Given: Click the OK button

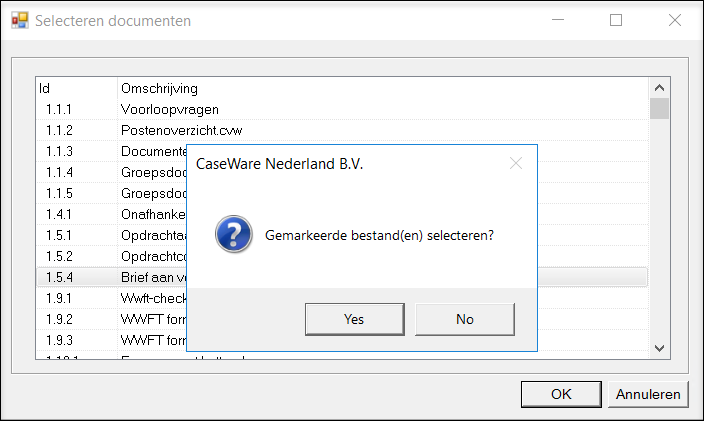Looking at the screenshot, I should click(561, 394).
